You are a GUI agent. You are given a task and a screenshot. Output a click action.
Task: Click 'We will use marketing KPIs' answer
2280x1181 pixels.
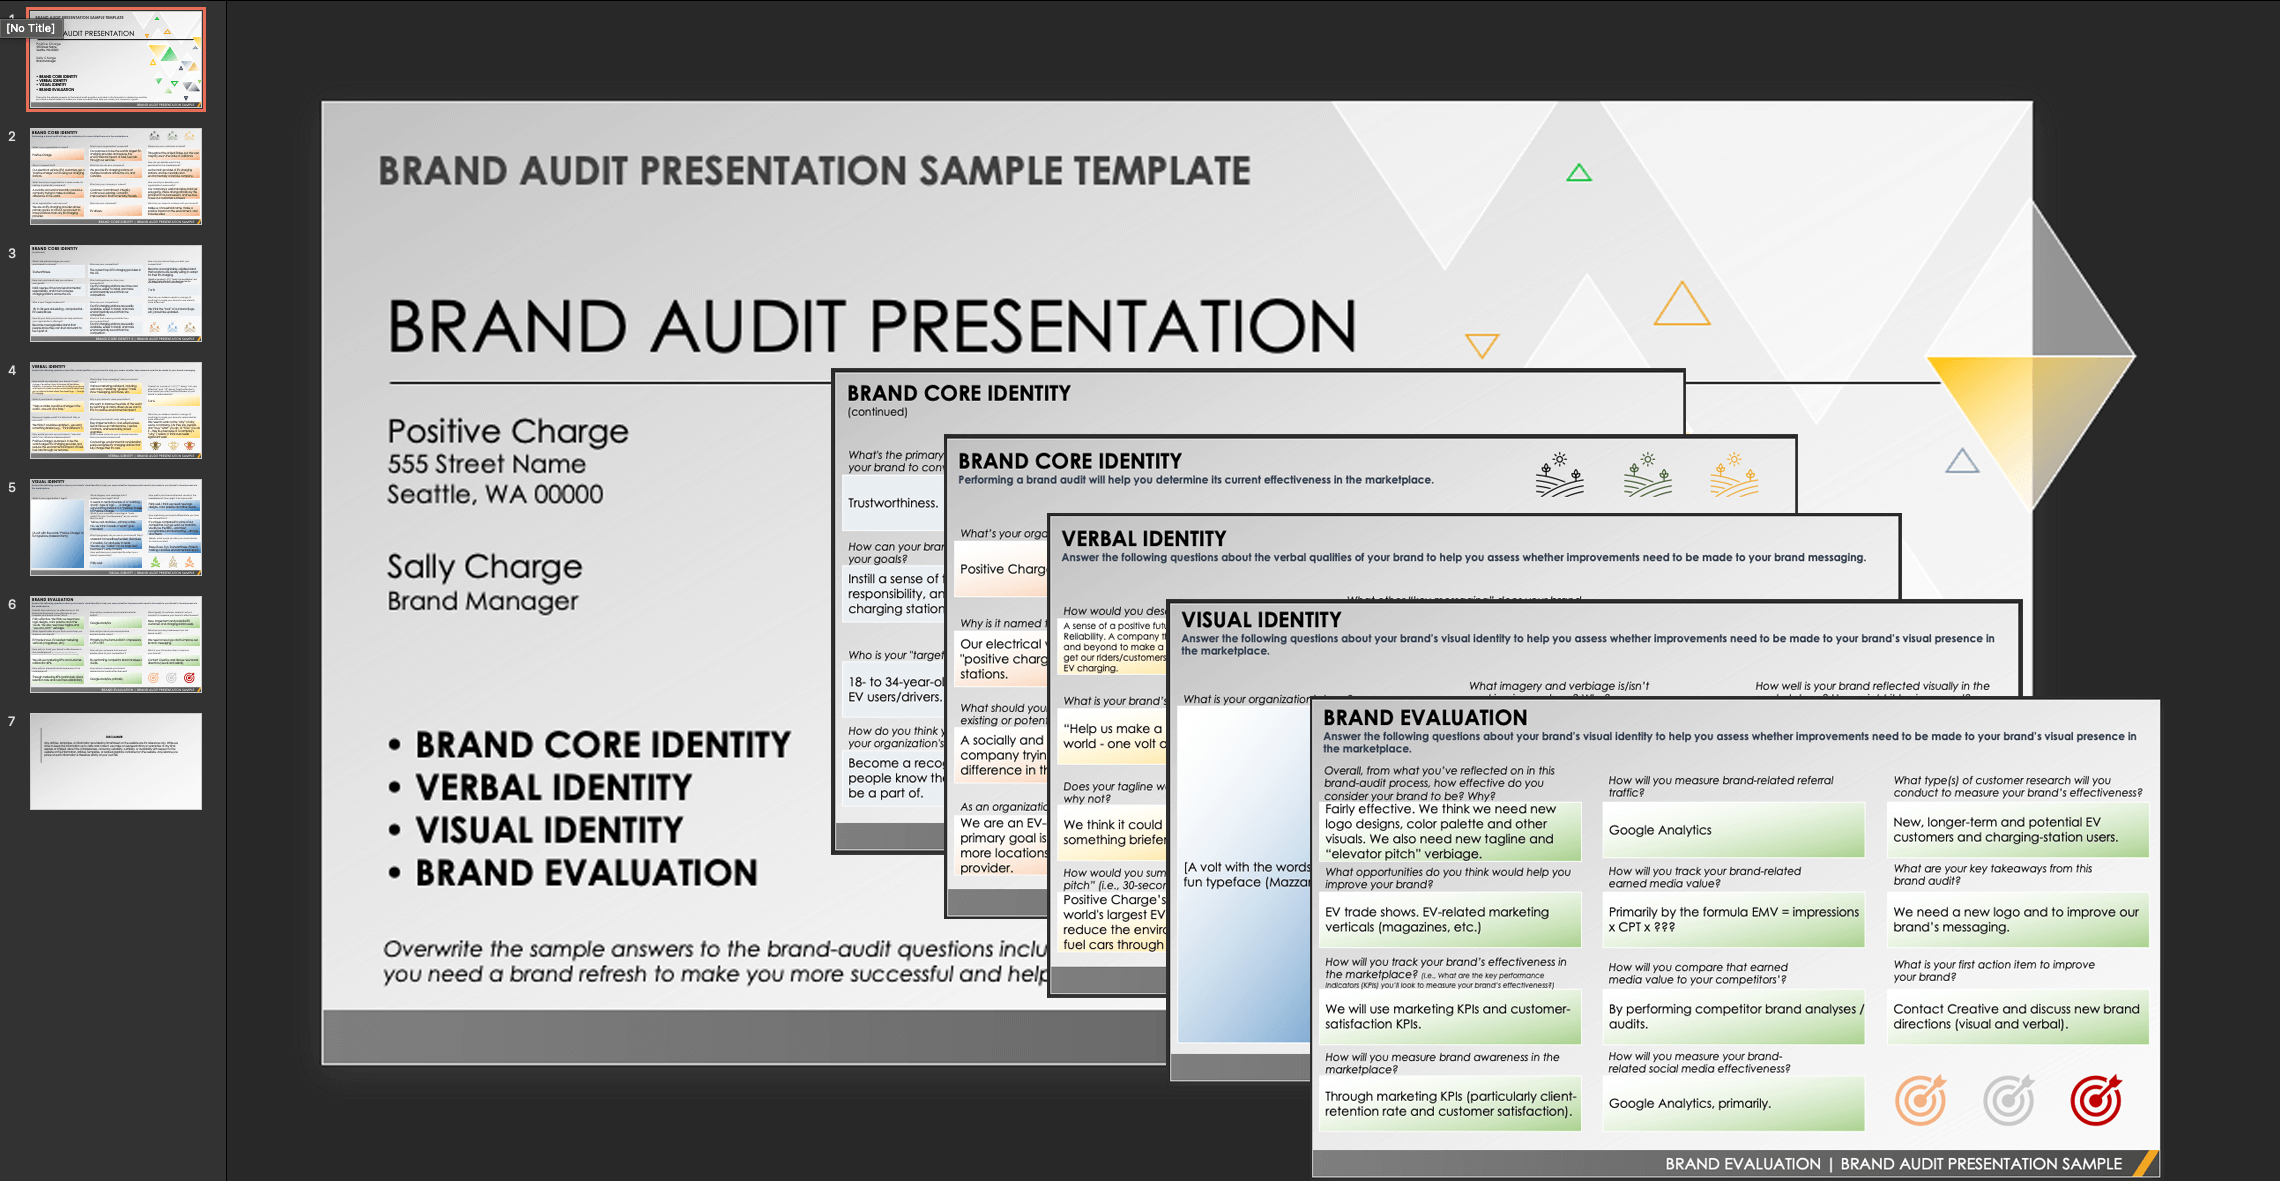(x=1450, y=1016)
